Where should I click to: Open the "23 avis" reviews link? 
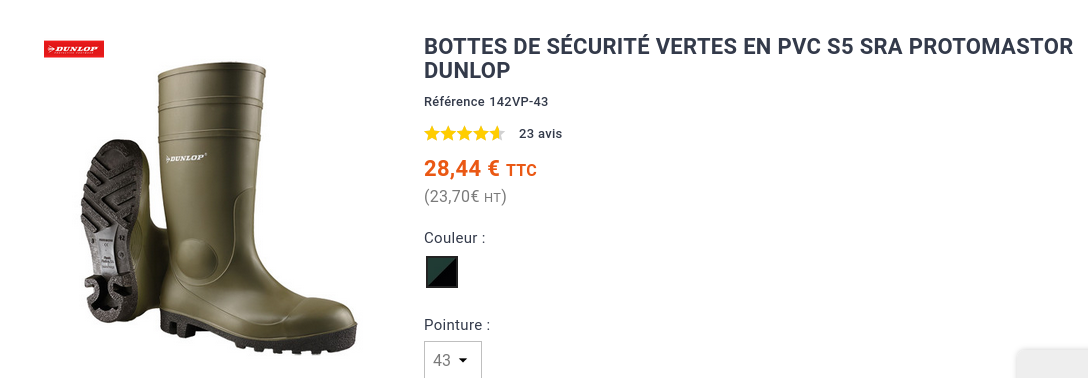point(541,134)
